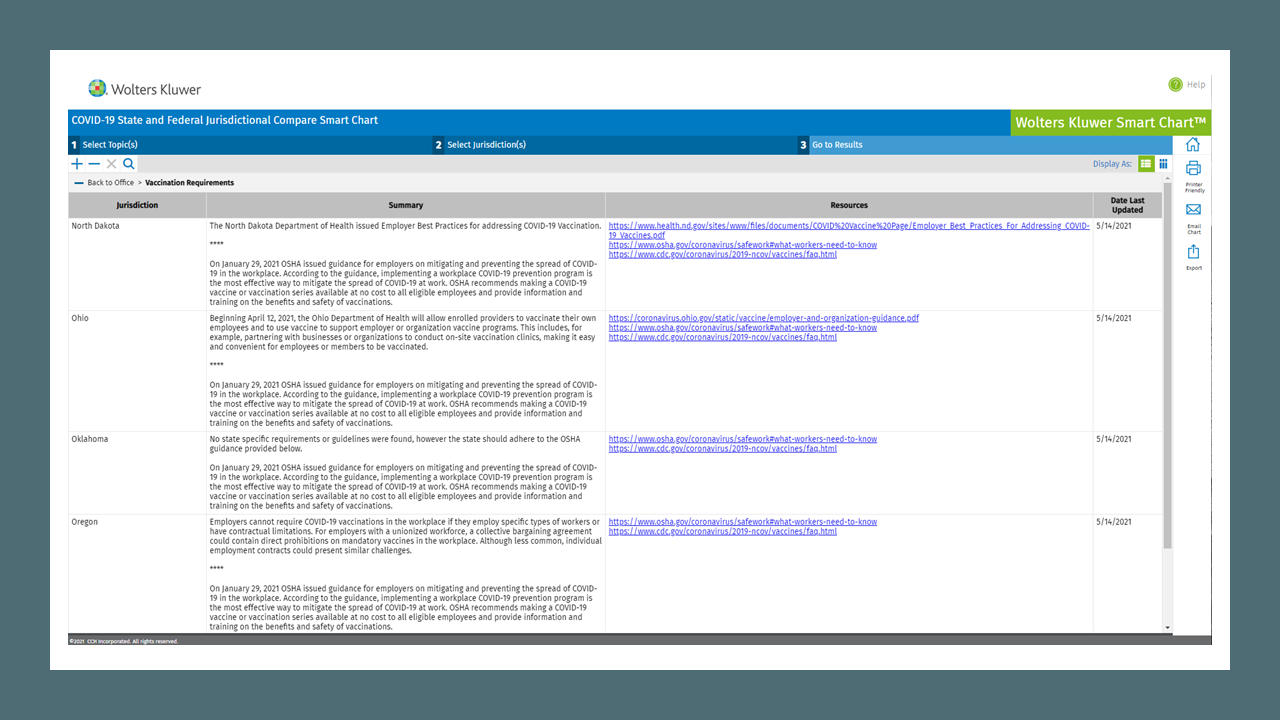This screenshot has width=1280, height=720.
Task: Click the vertical scrollbar thumb
Action: [x=1167, y=365]
